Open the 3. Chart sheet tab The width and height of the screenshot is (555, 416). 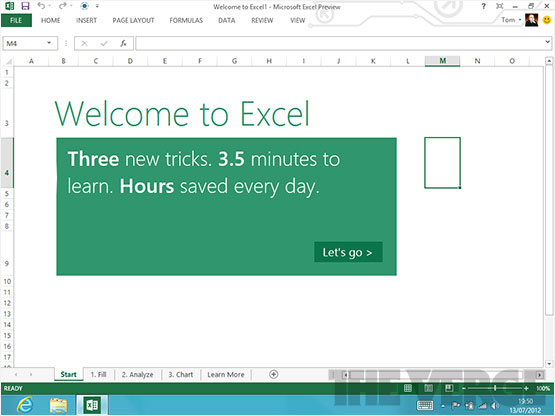(181, 375)
